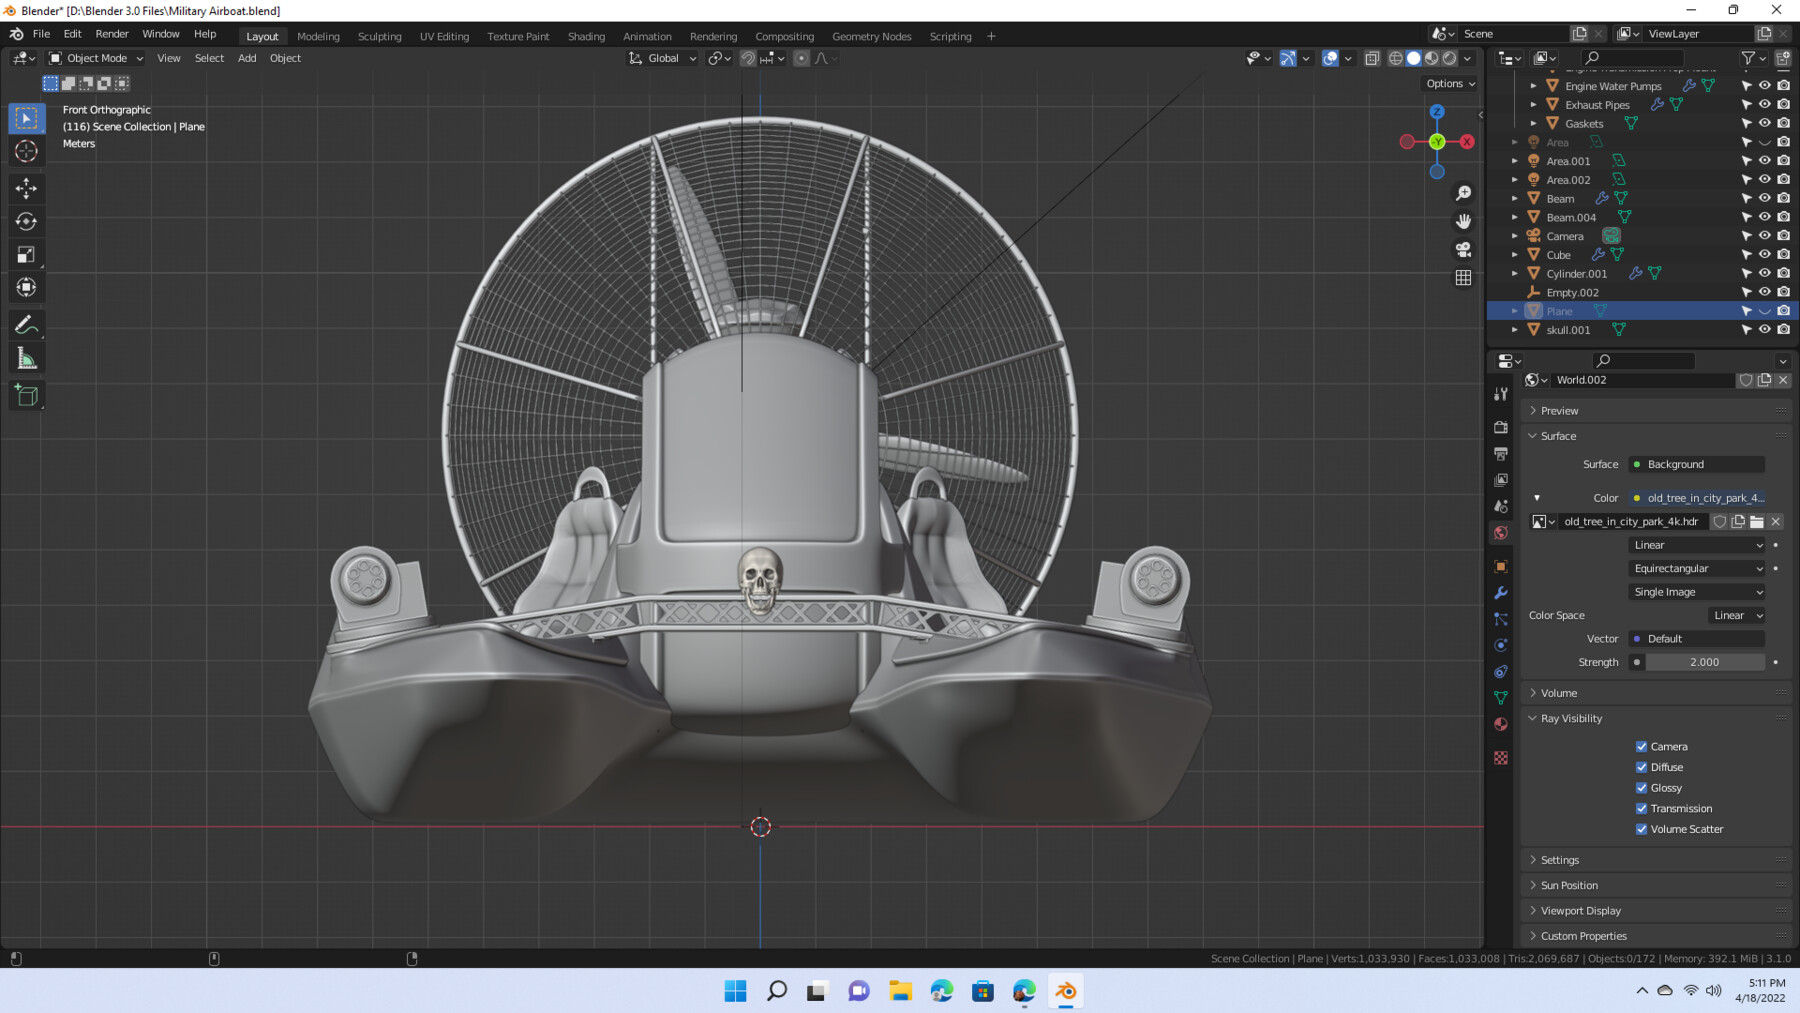This screenshot has height=1013, width=1800.
Task: Open the Render menu
Action: [112, 33]
